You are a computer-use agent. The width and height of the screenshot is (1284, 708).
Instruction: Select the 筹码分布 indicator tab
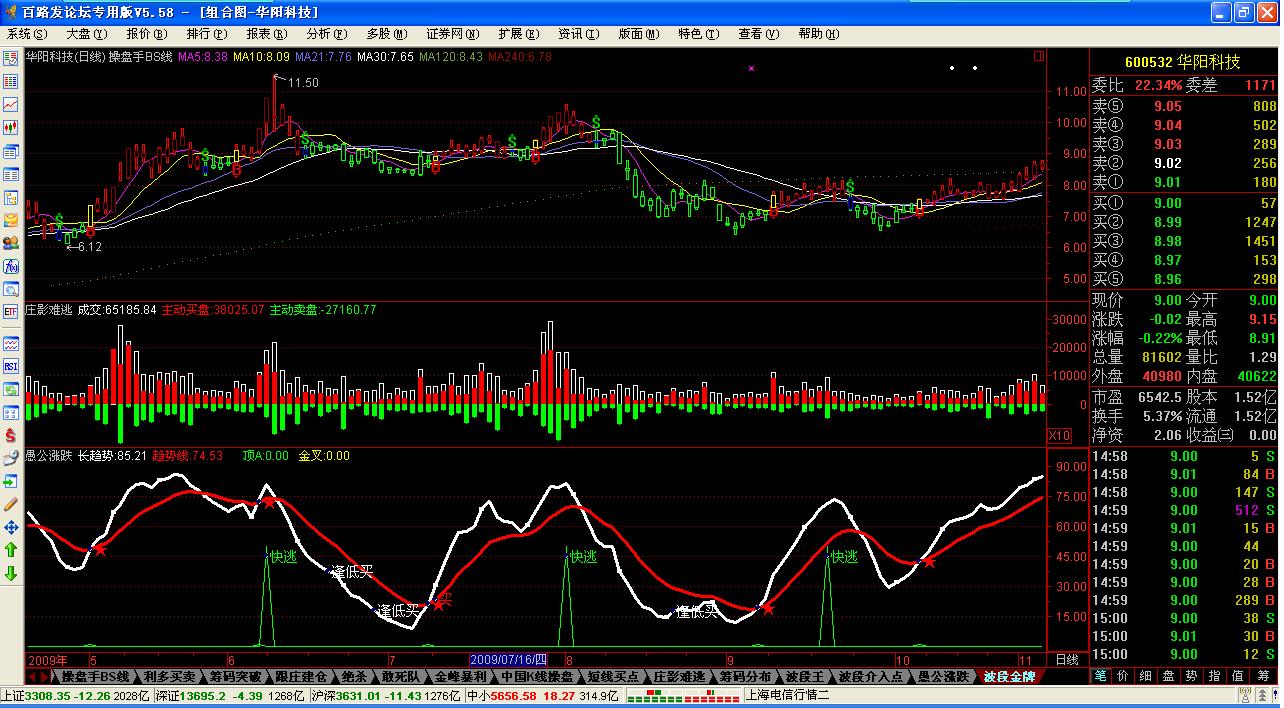(745, 676)
